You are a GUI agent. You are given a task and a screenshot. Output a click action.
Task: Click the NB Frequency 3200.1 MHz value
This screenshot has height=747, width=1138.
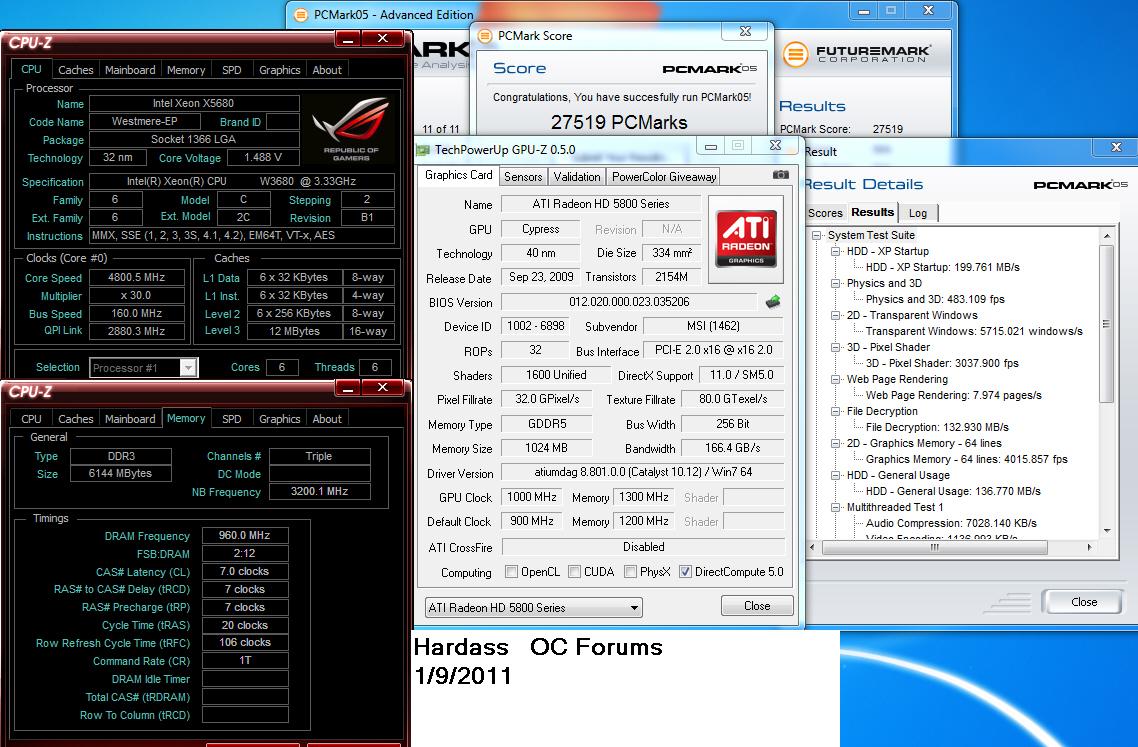319,491
